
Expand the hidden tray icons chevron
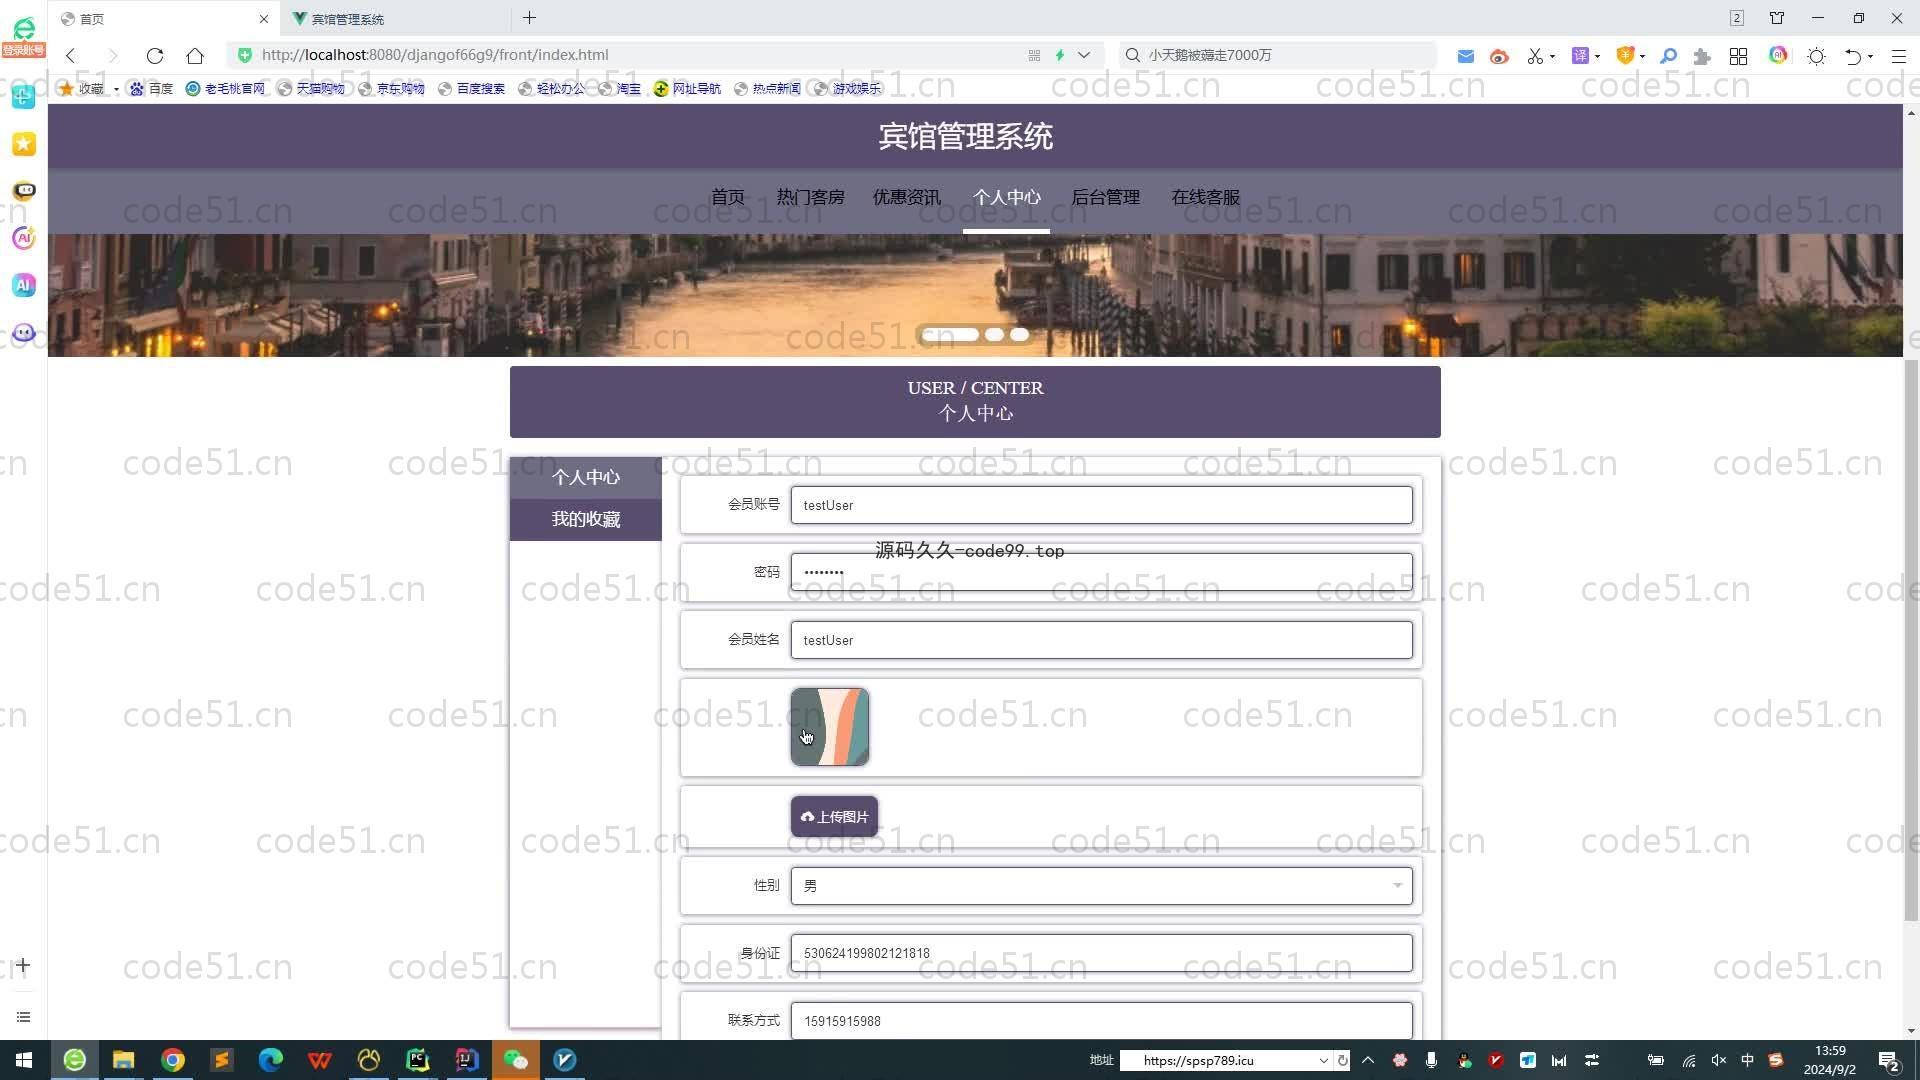pos(1368,1060)
